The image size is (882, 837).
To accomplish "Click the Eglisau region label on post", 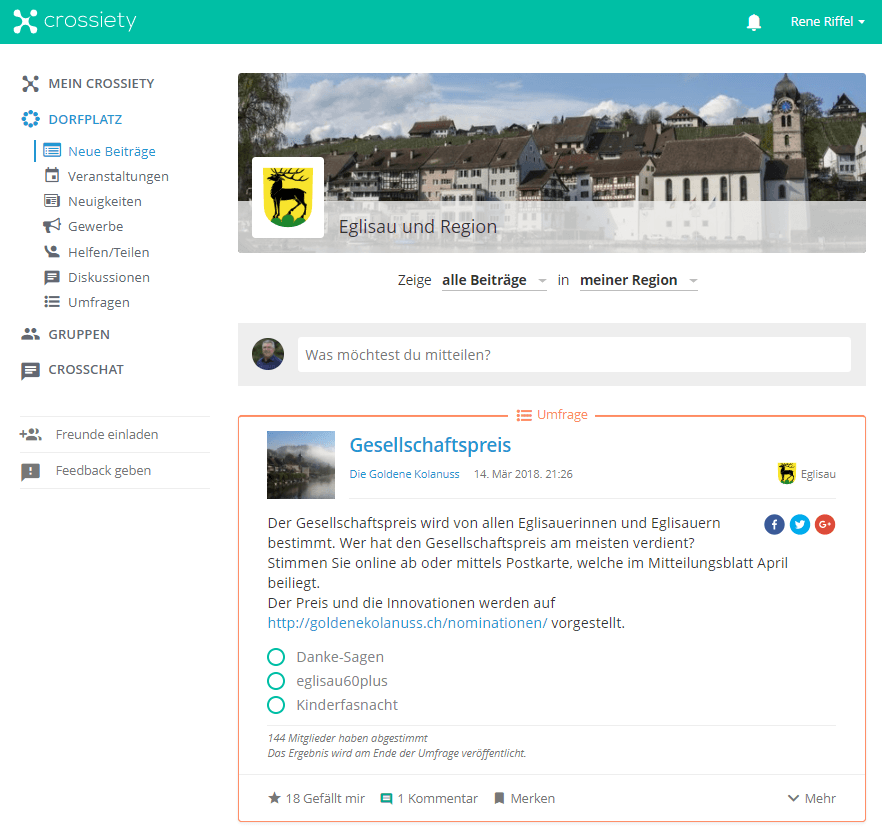I will coord(818,474).
